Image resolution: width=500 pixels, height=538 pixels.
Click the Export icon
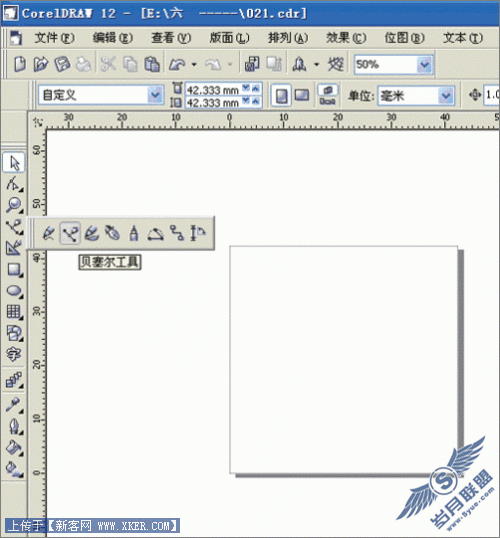coord(274,64)
